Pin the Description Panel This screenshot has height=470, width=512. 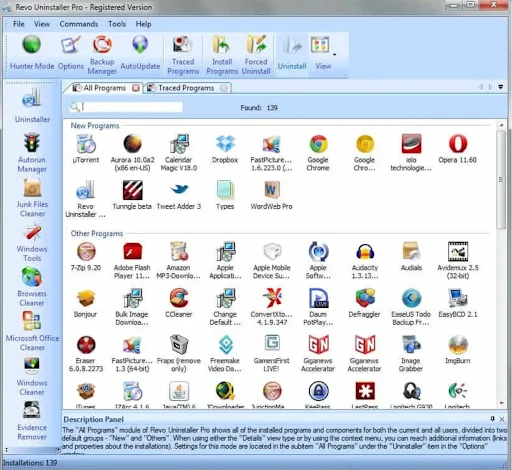492,419
